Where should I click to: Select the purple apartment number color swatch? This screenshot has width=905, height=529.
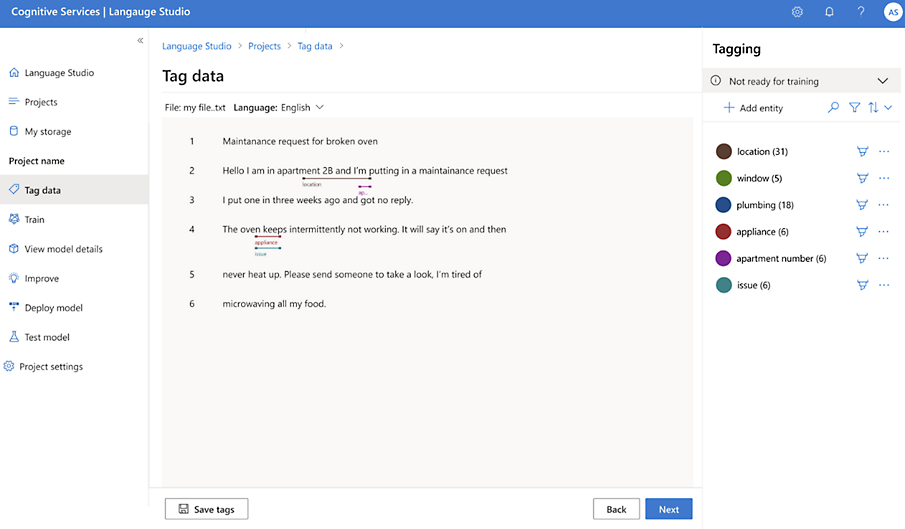(724, 258)
